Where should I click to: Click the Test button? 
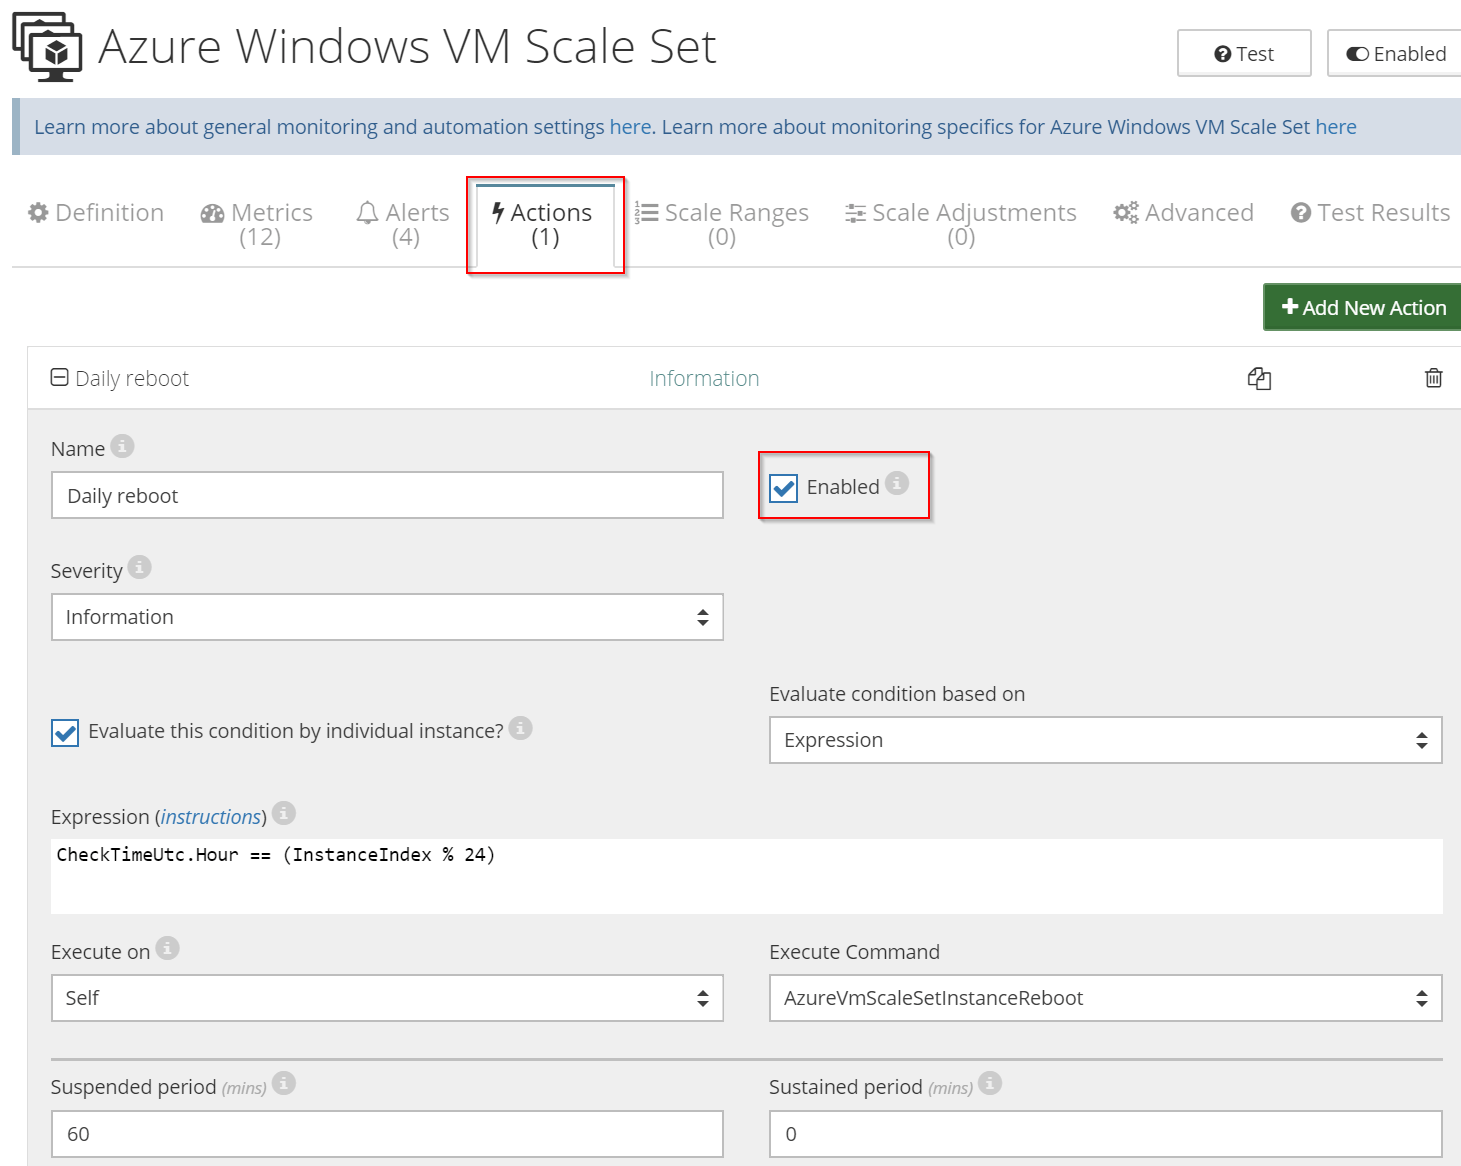pos(1244,54)
